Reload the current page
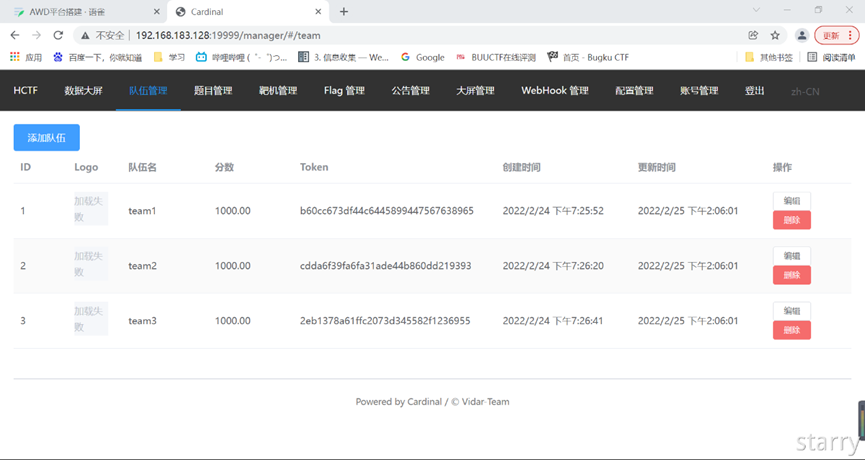 58,35
